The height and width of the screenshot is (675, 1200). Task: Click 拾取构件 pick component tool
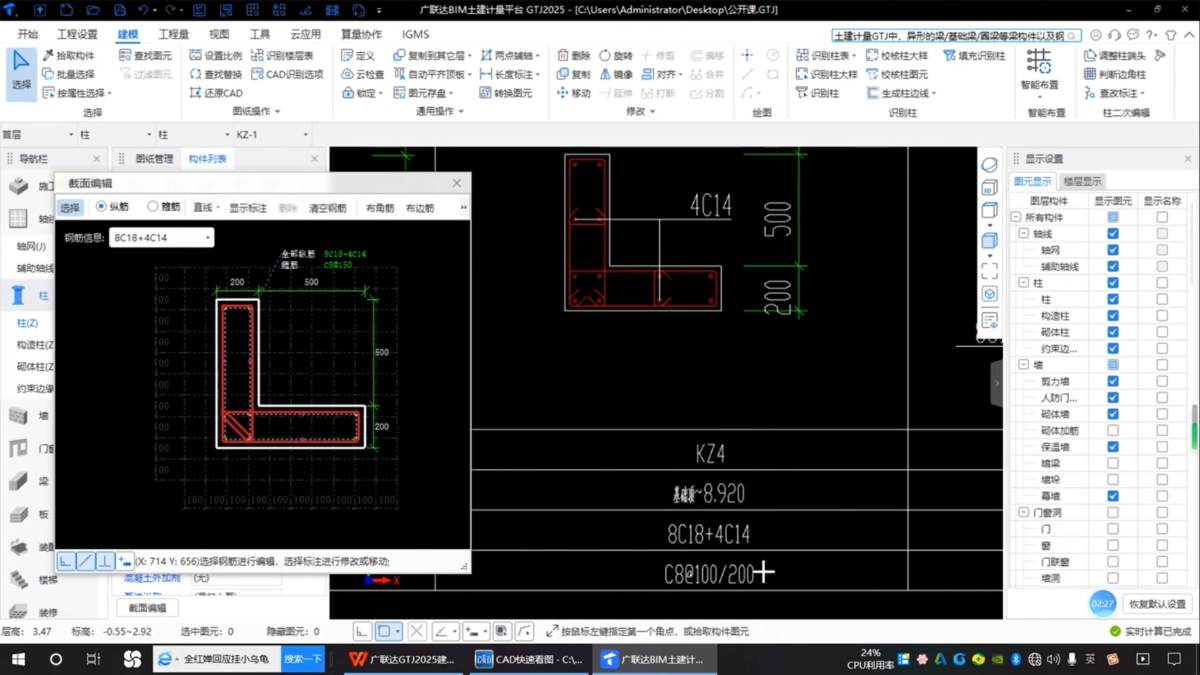pyautogui.click(x=68, y=56)
